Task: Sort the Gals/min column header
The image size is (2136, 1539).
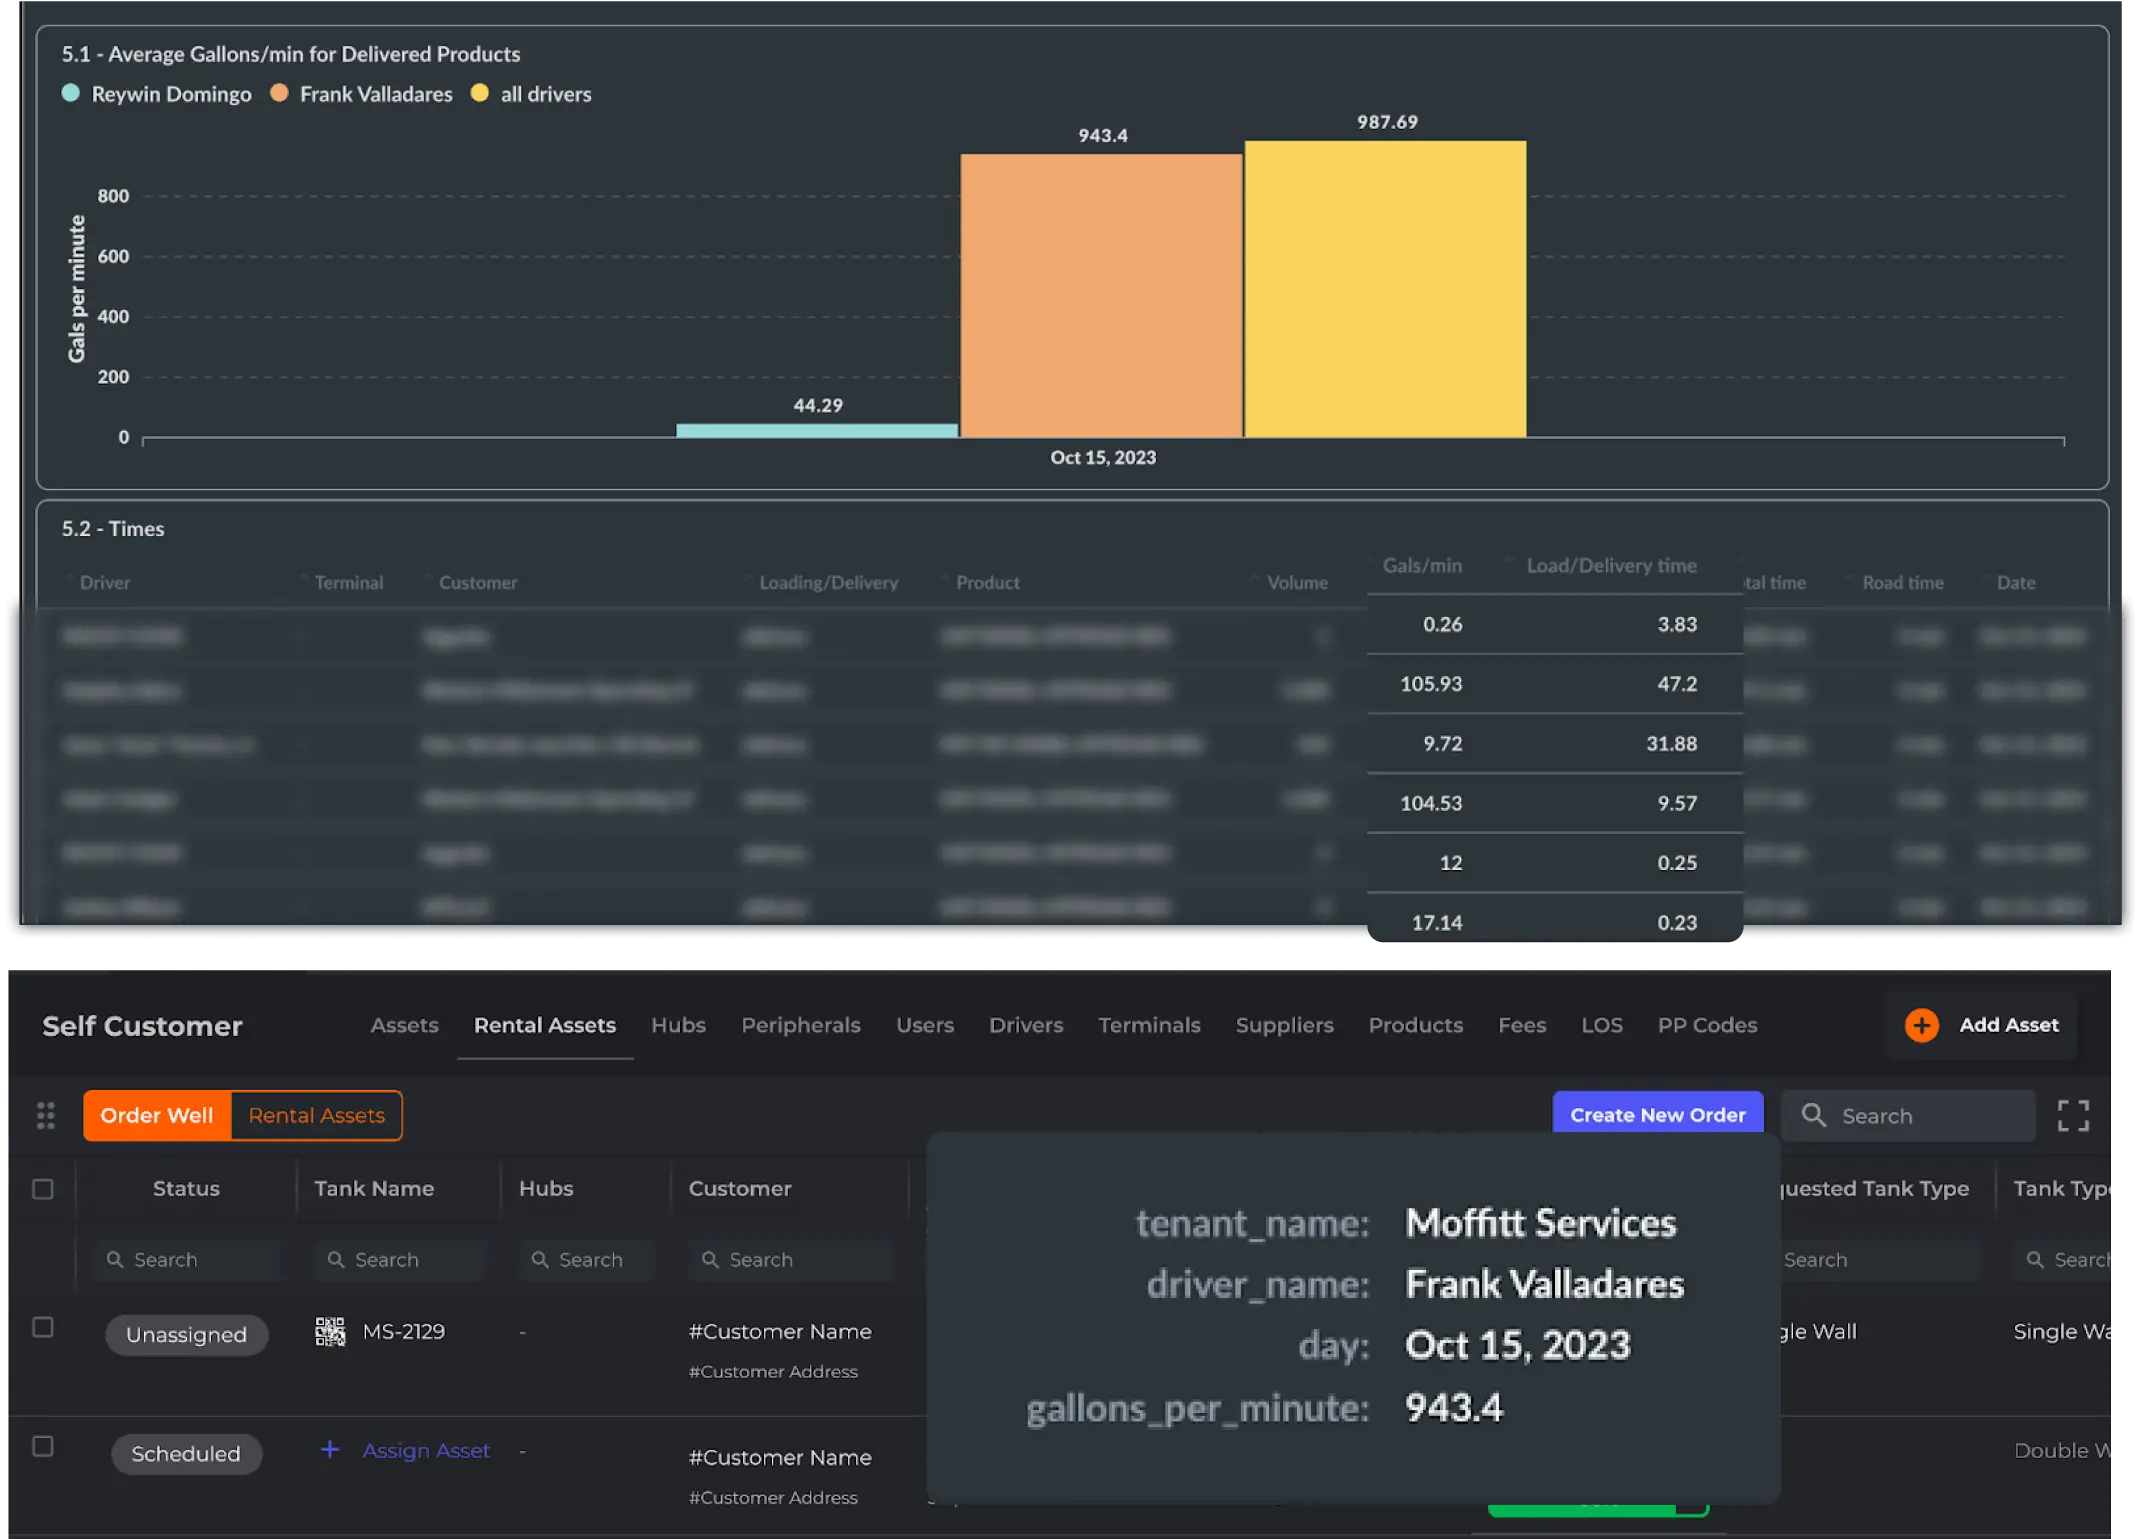Action: (1421, 565)
